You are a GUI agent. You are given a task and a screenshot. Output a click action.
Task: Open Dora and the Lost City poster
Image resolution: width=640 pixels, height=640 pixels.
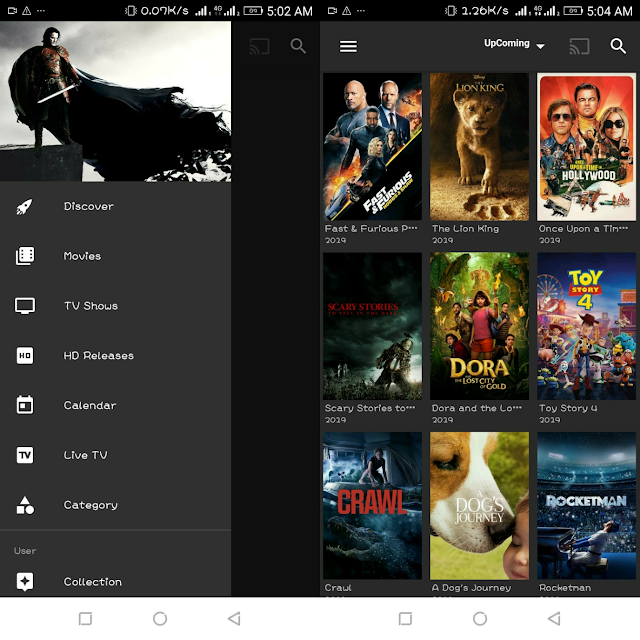coord(479,326)
